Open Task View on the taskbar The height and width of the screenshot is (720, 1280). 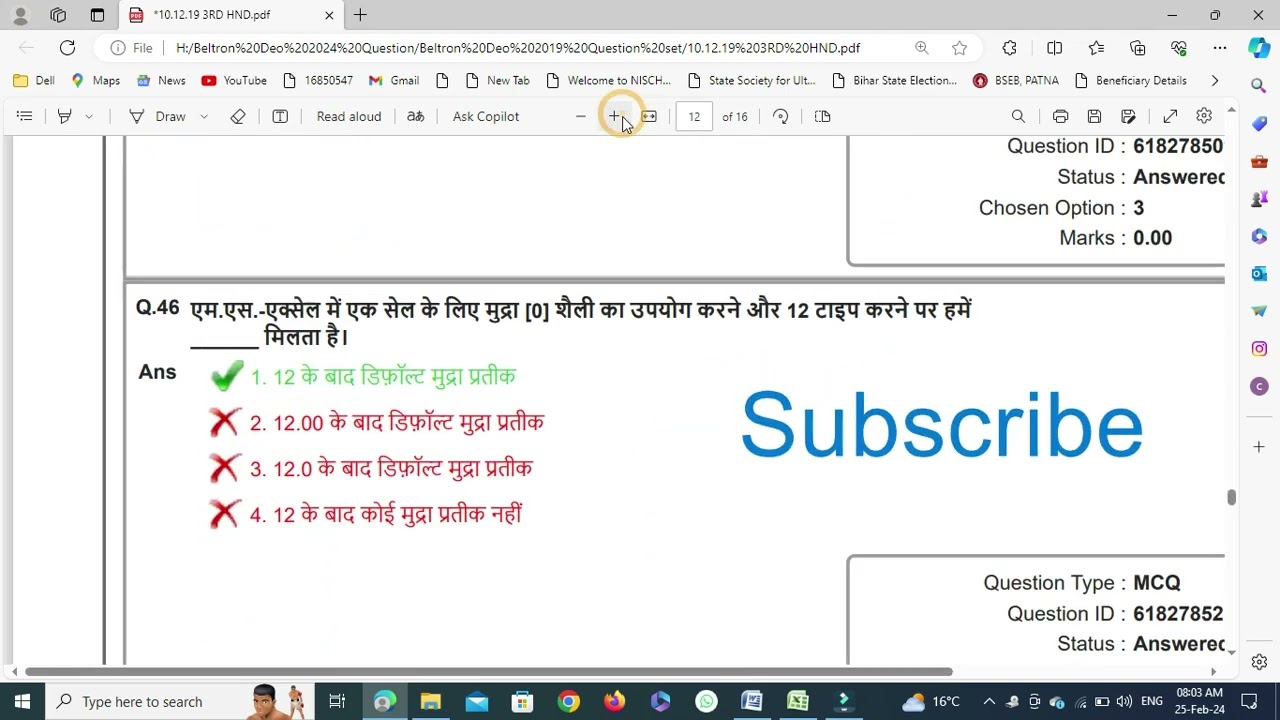coord(337,701)
